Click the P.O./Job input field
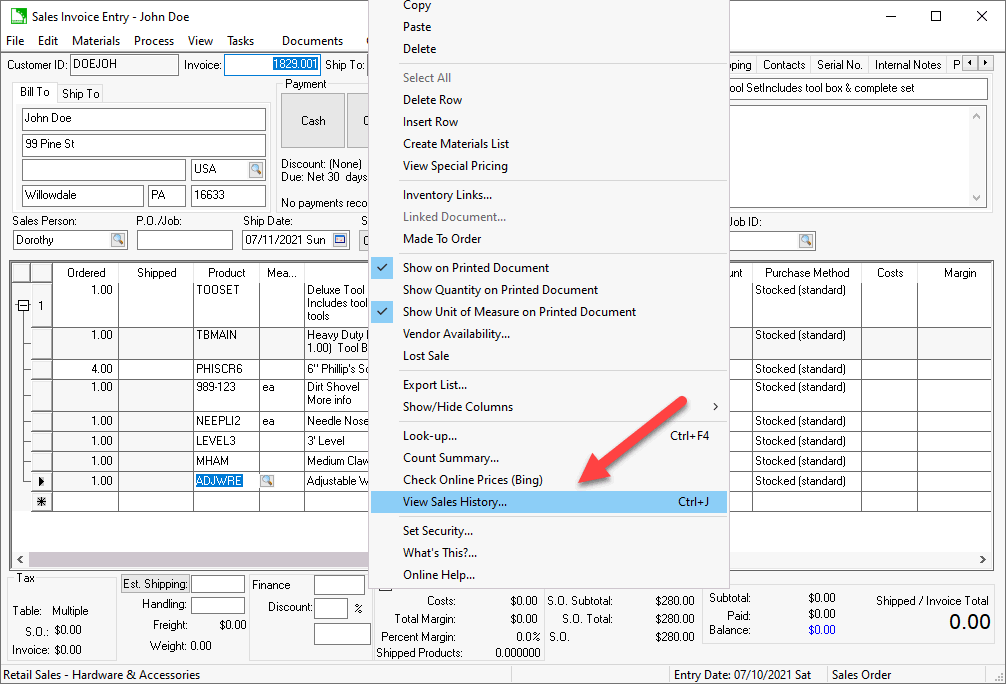The height and width of the screenshot is (684, 1006). click(x=184, y=240)
